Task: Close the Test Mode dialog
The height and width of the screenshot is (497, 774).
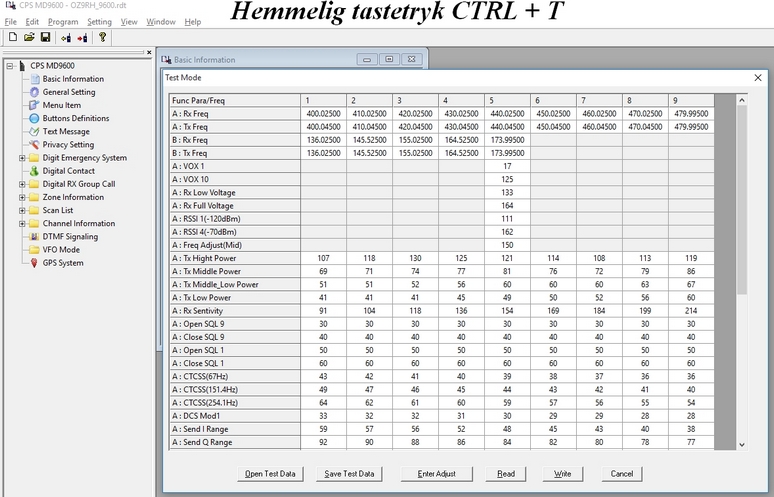Action: click(x=758, y=77)
